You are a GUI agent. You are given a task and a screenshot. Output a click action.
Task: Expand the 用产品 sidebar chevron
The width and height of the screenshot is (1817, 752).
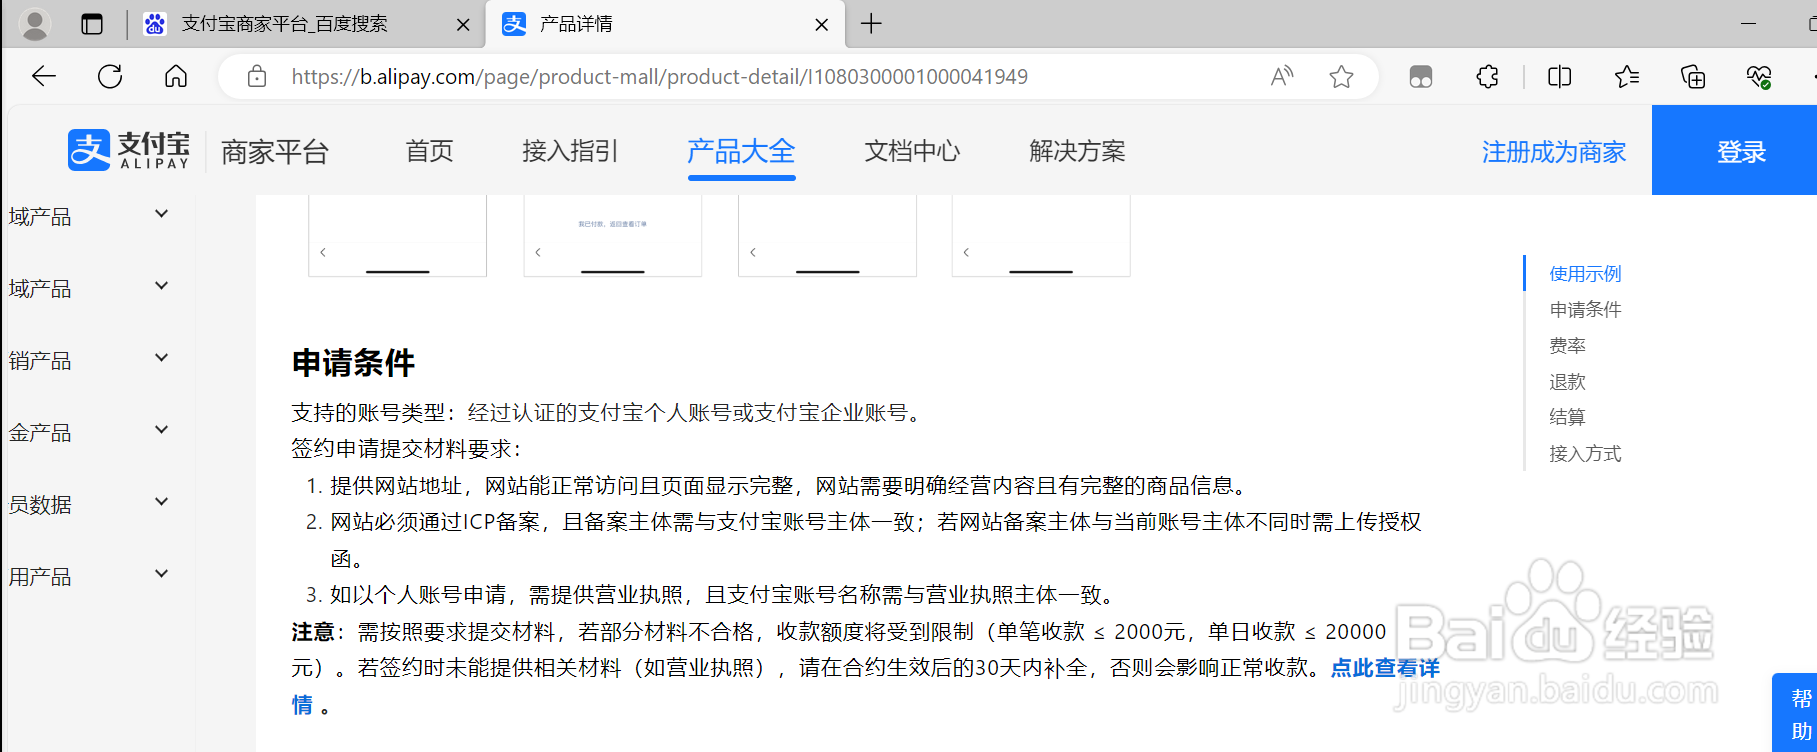161,574
